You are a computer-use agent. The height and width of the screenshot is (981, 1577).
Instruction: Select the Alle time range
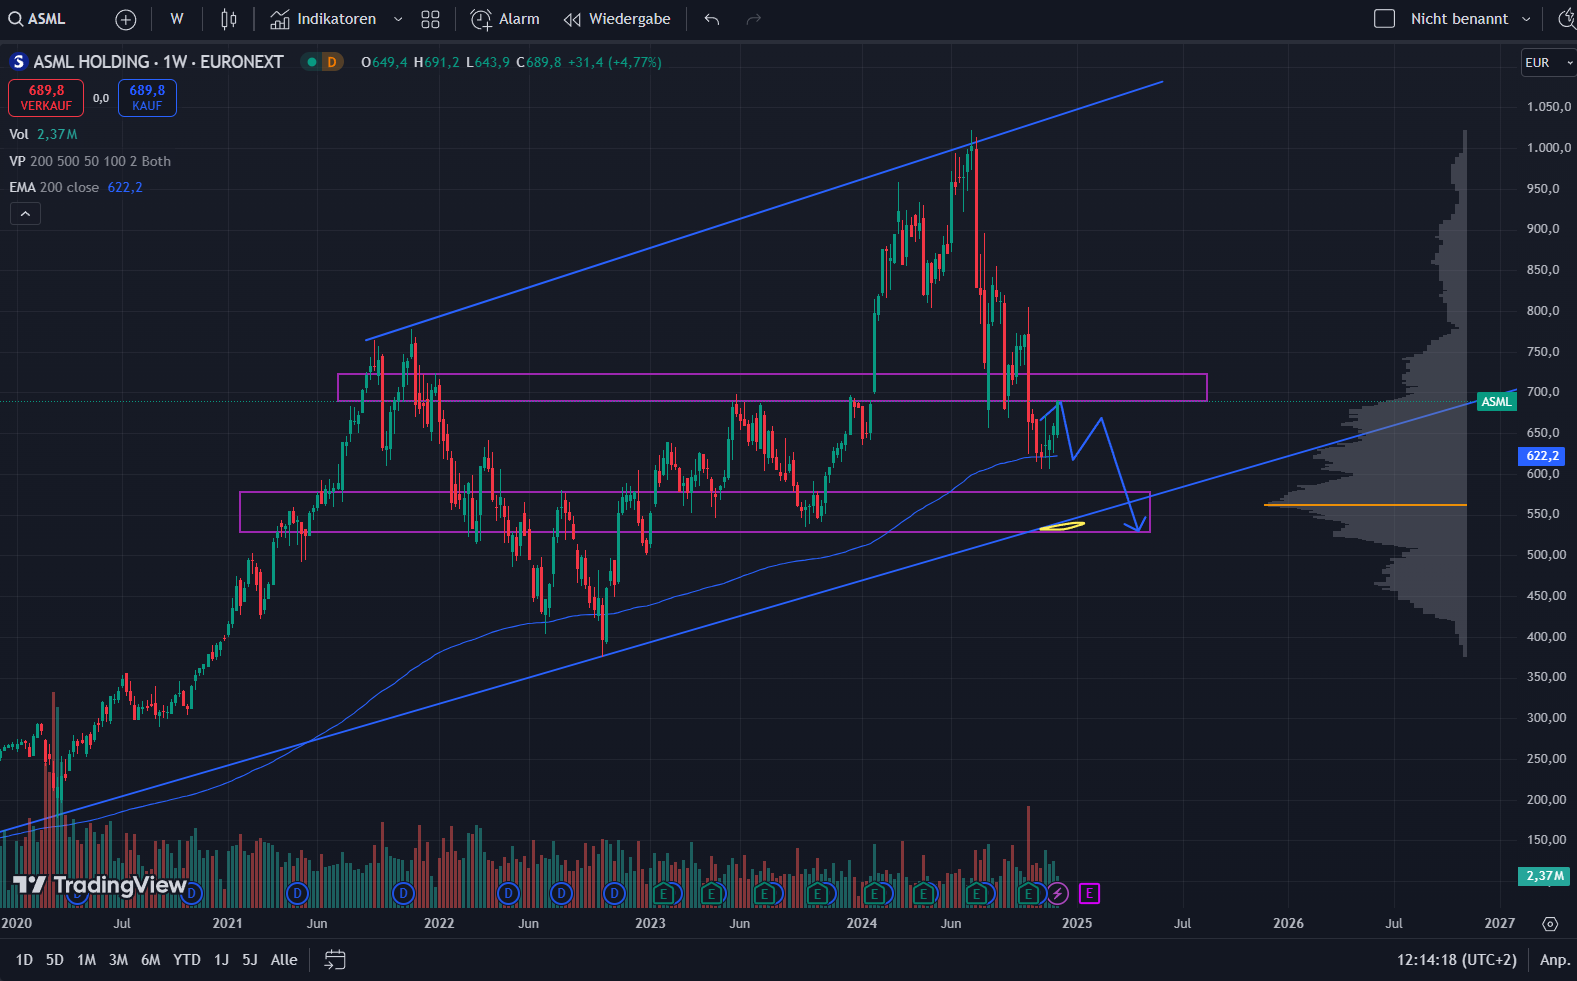[284, 960]
